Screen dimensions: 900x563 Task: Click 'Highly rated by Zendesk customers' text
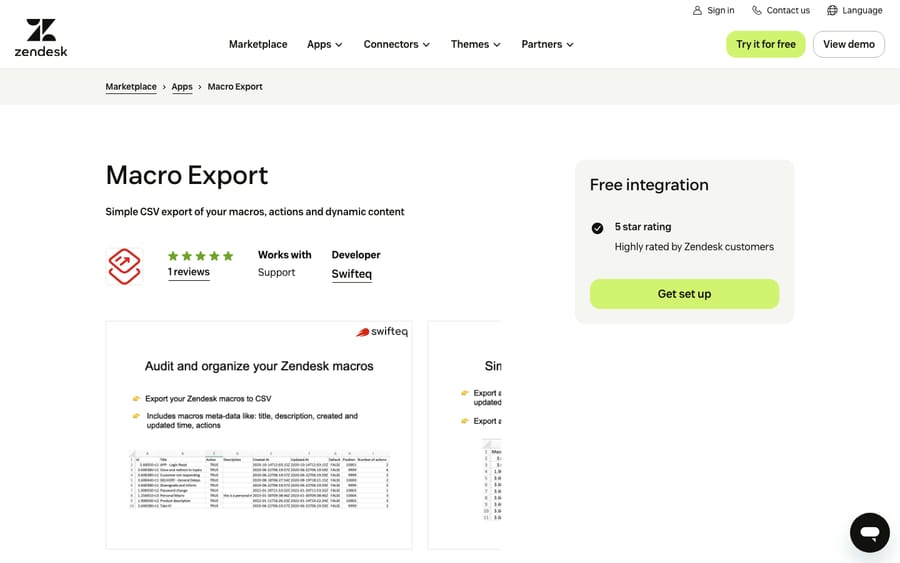click(694, 247)
